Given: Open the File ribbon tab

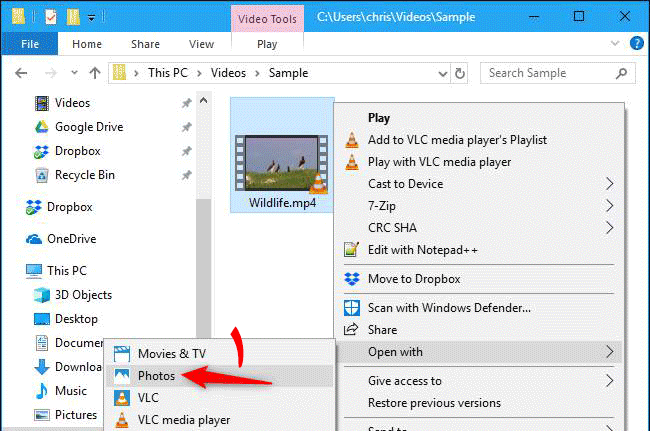Looking at the screenshot, I should pos(30,44).
